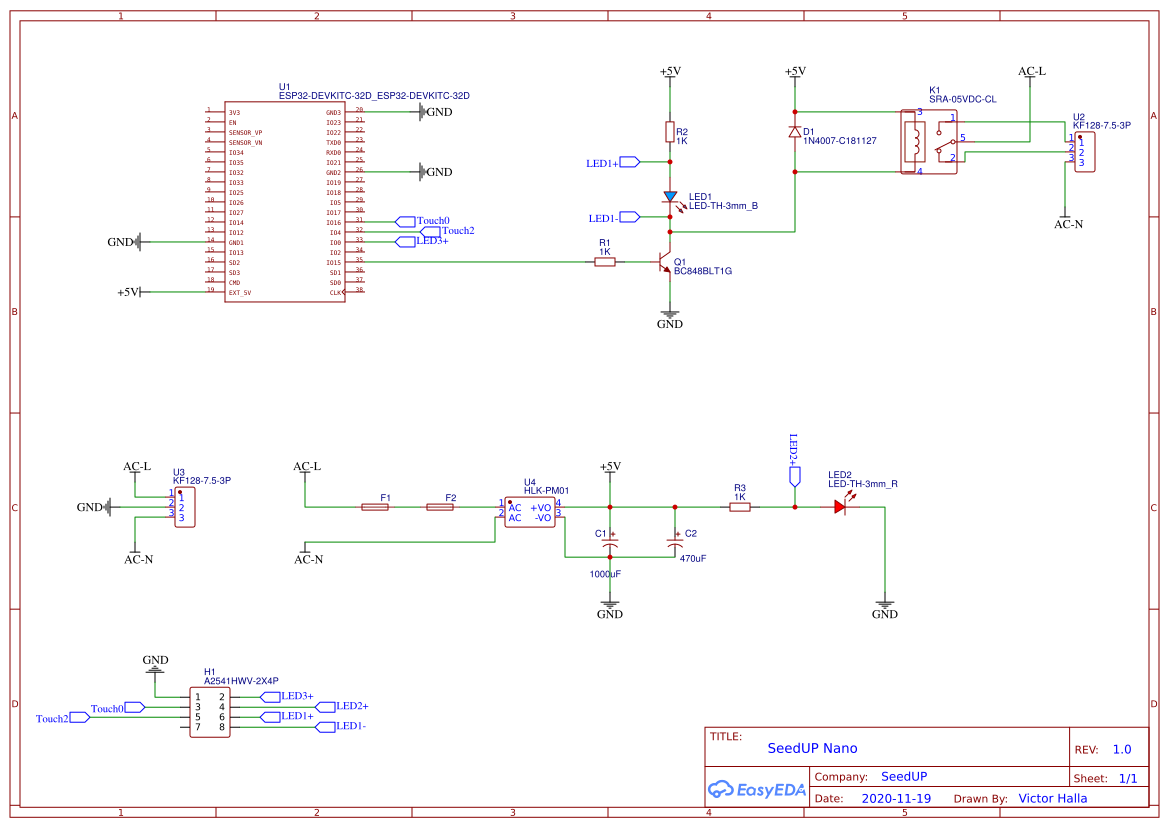Click the REV value 1.0

(x=1122, y=750)
